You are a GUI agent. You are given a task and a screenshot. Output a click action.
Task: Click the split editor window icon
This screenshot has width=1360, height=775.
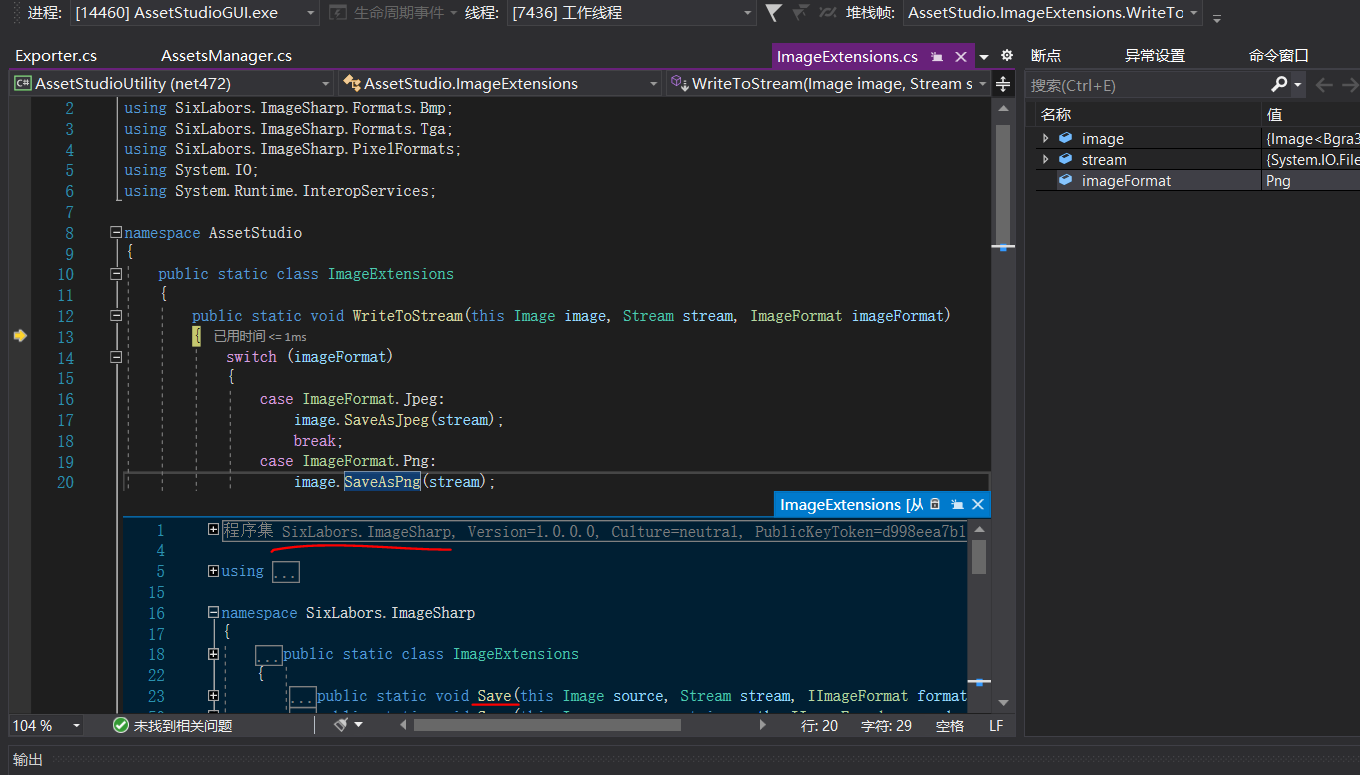(x=1003, y=84)
